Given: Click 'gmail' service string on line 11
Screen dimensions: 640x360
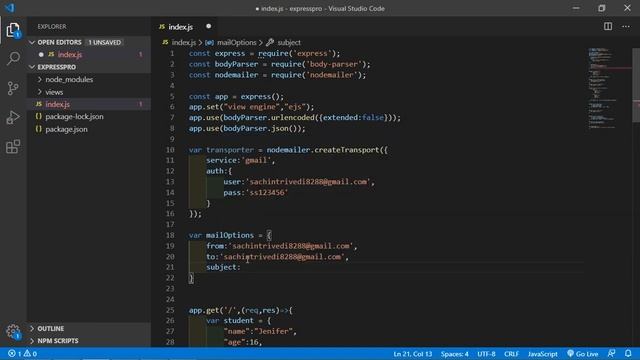Looking at the screenshot, I should click(256, 160).
